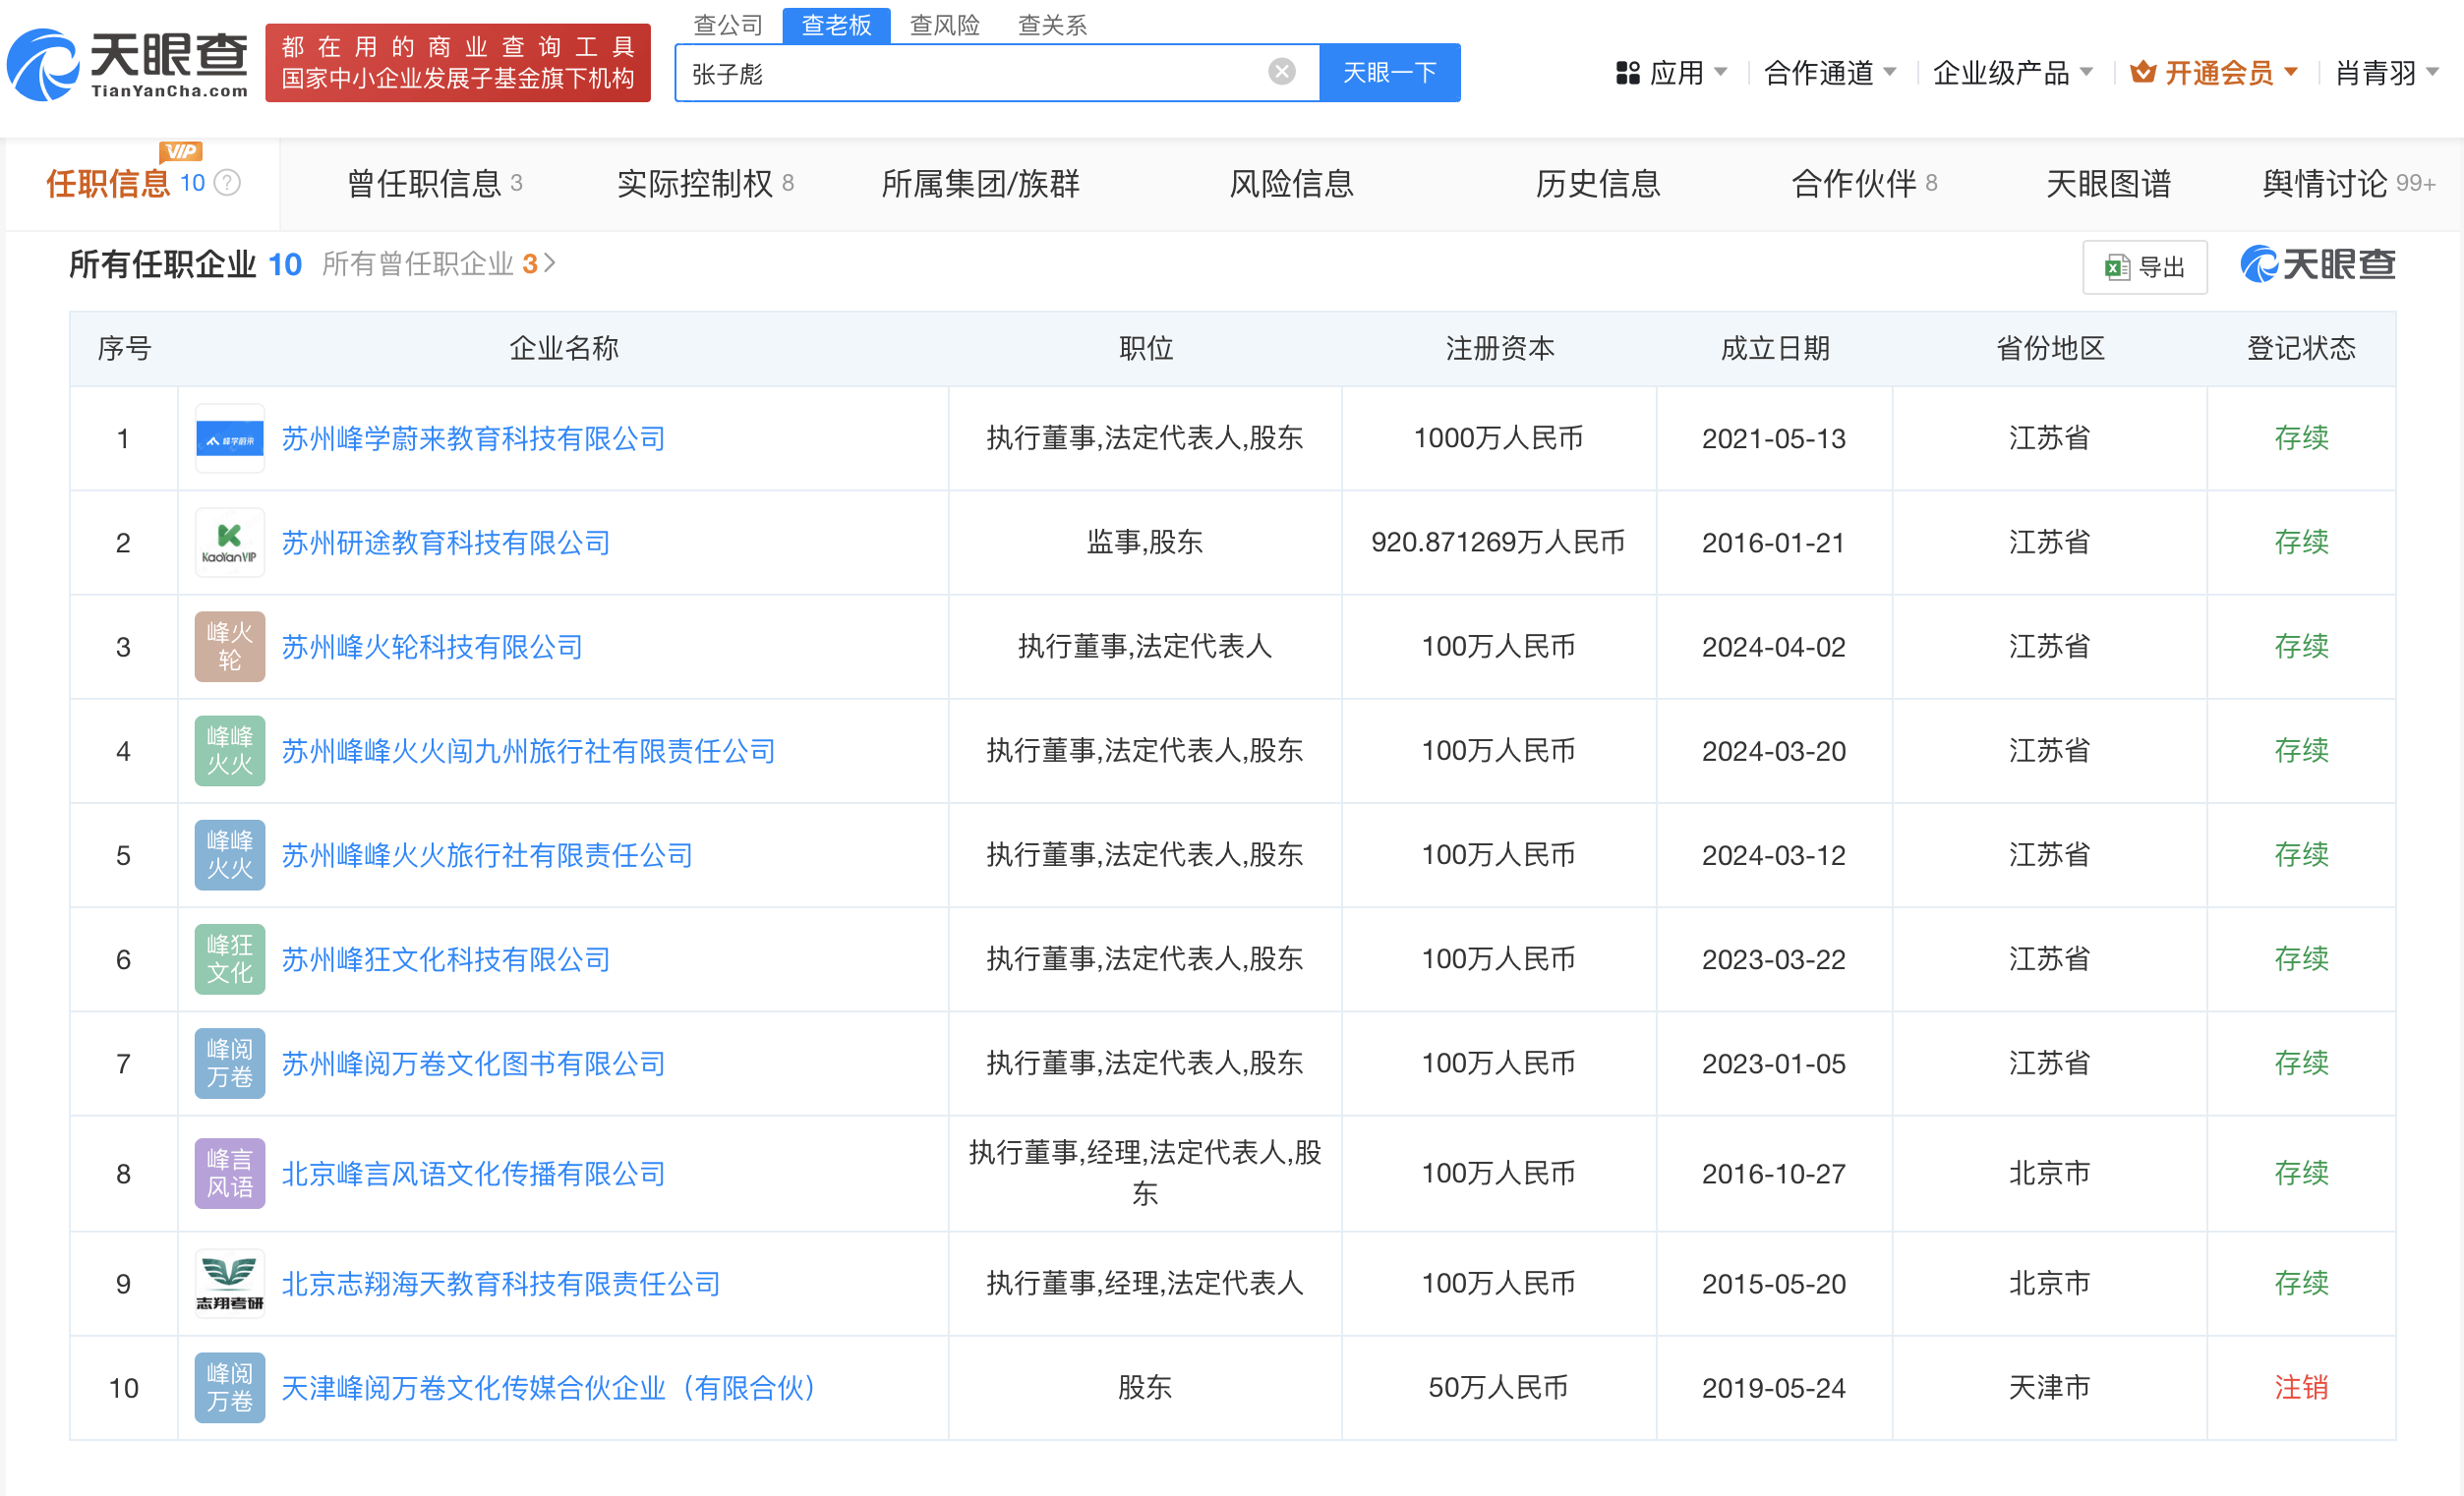Expand 所有曾任职企业 chevron link
This screenshot has width=2464, height=1496.
point(439,264)
